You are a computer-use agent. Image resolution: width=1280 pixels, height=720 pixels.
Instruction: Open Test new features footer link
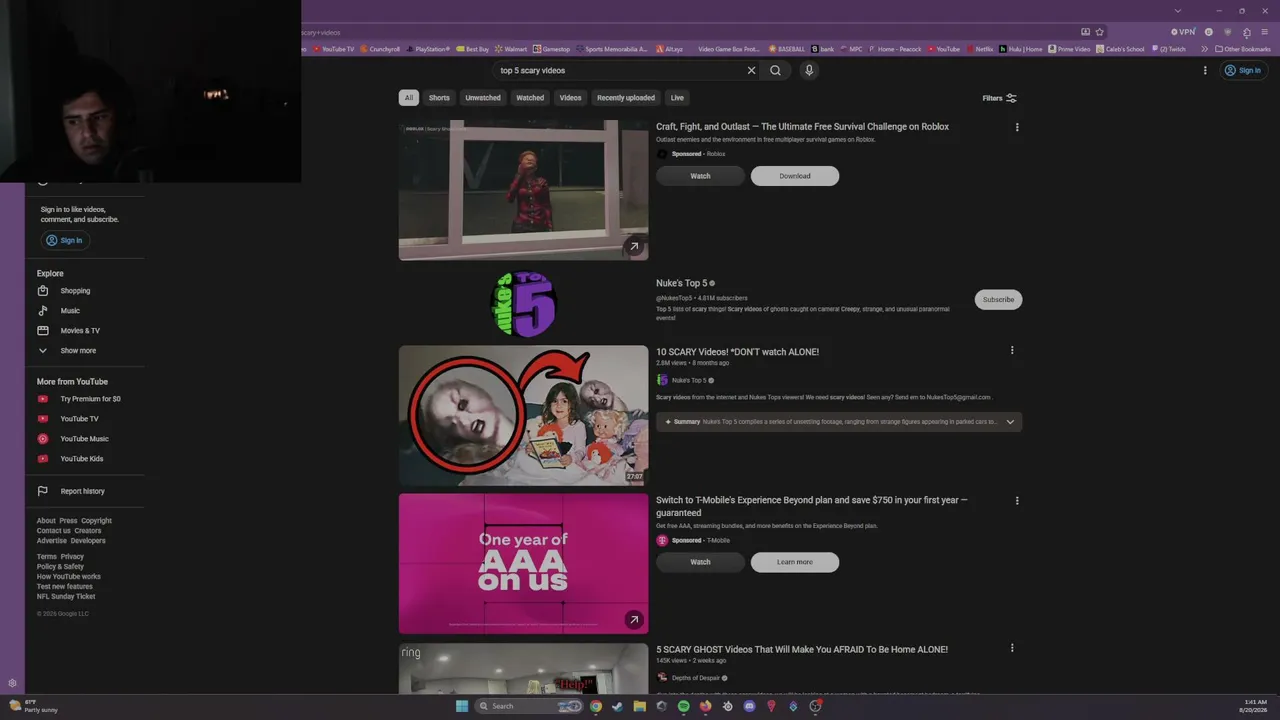(x=65, y=587)
